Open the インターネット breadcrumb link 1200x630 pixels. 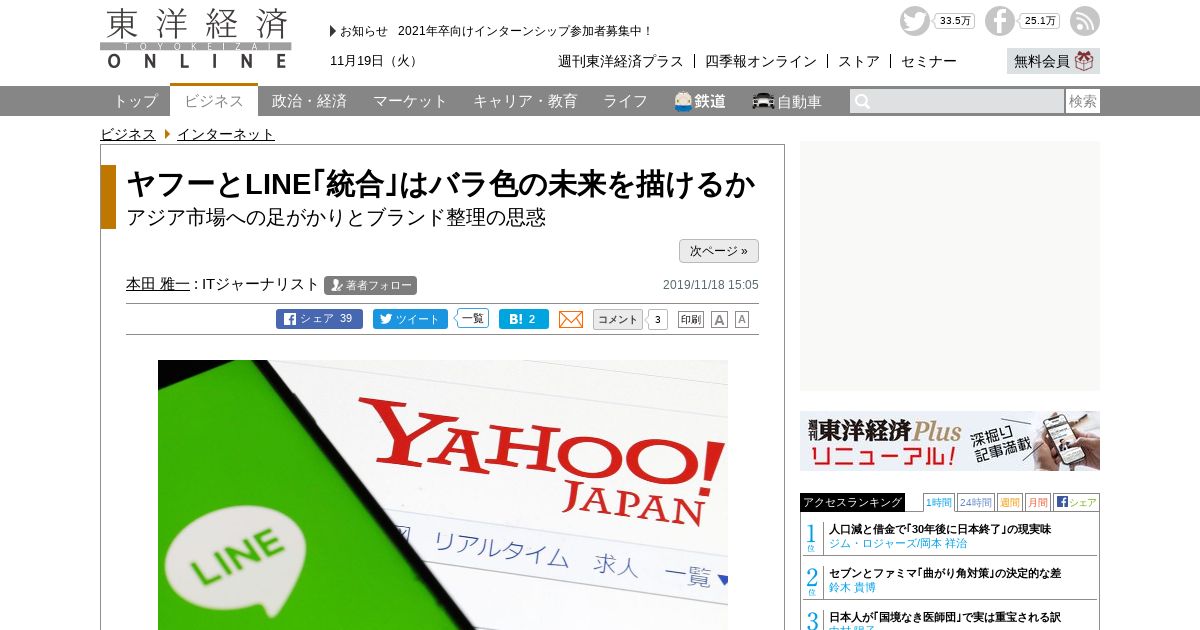pyautogui.click(x=226, y=134)
